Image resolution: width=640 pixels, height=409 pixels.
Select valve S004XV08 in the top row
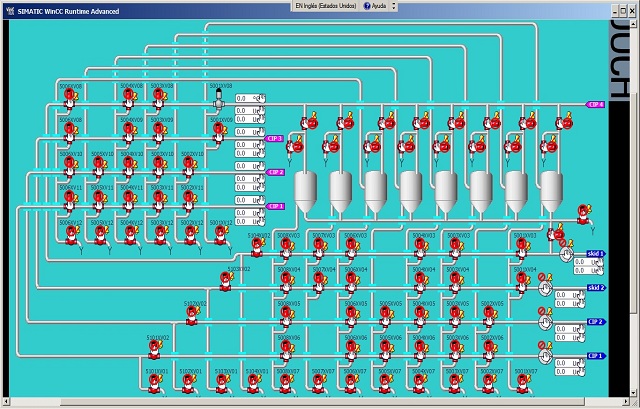click(x=128, y=96)
